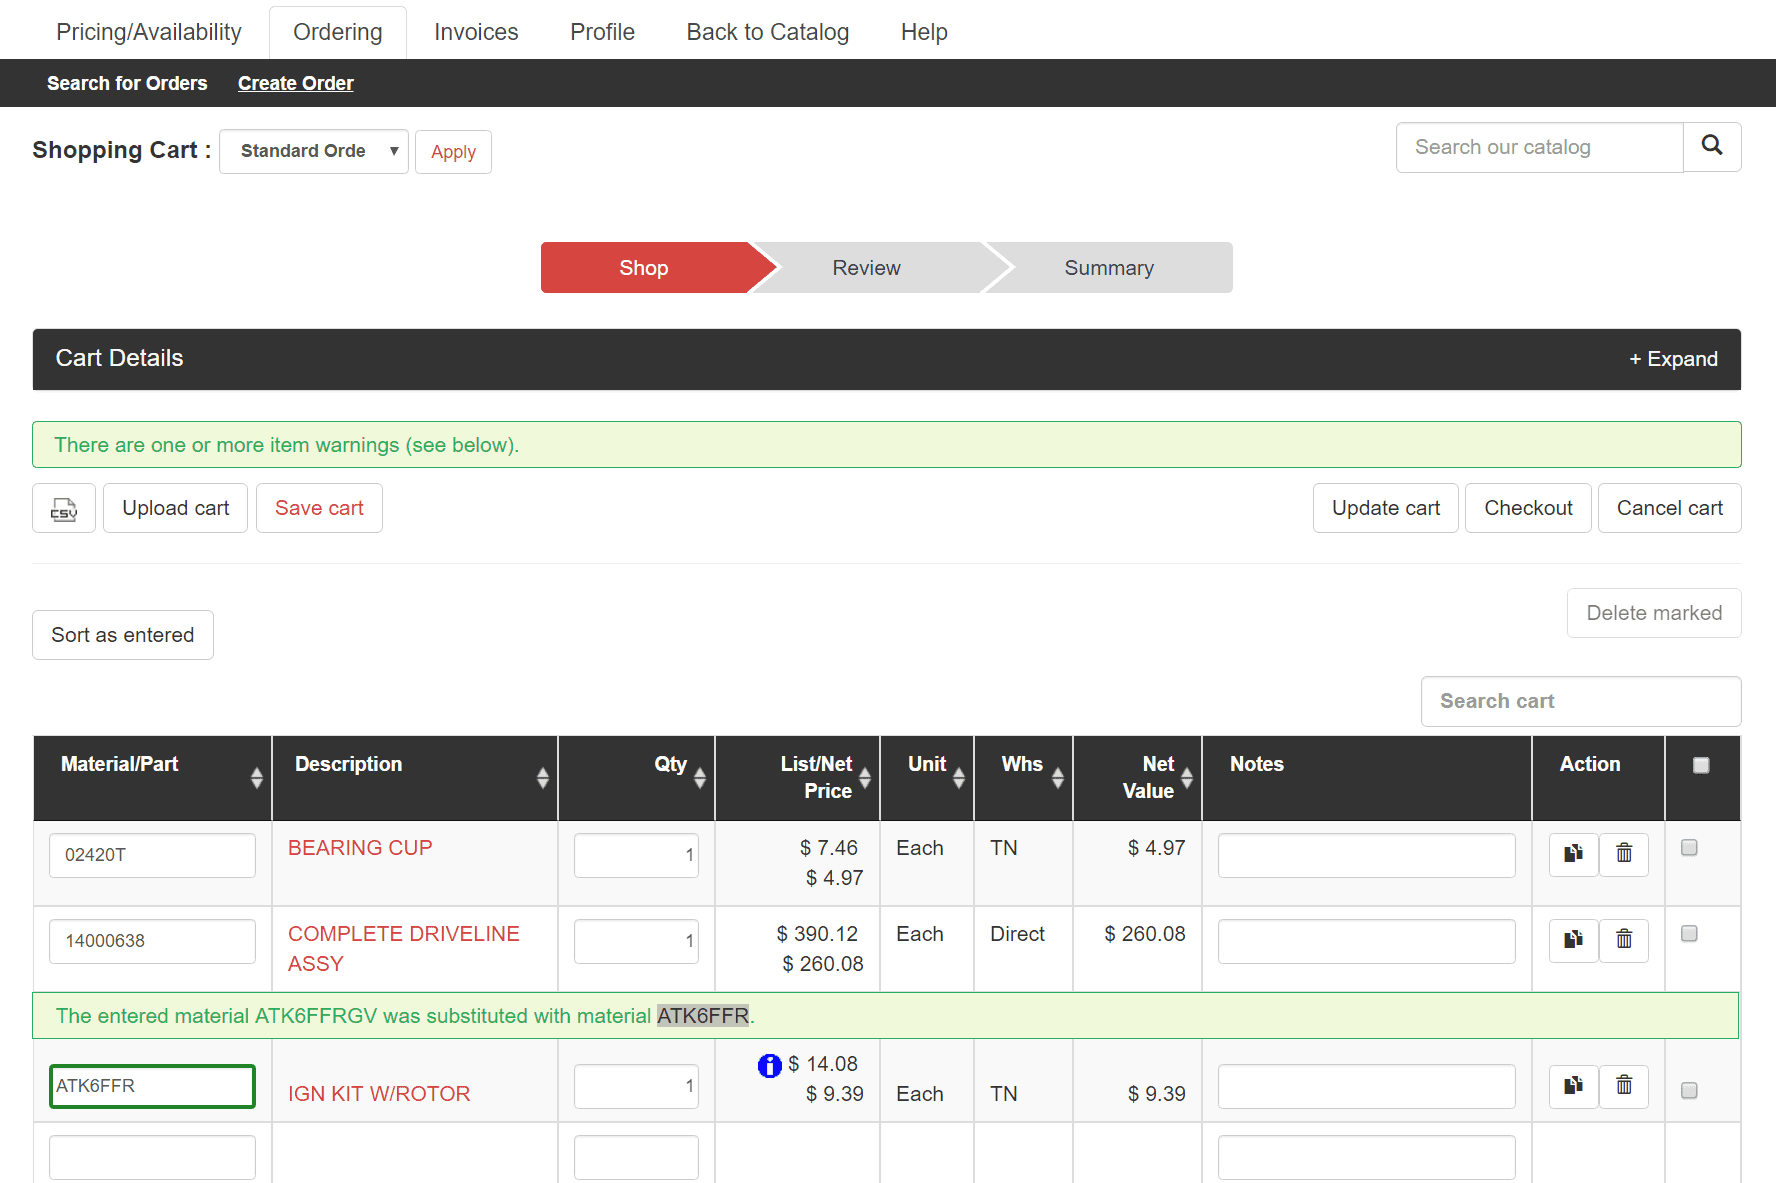The width and height of the screenshot is (1776, 1183).
Task: Click the CSV export icon
Action: [x=64, y=509]
